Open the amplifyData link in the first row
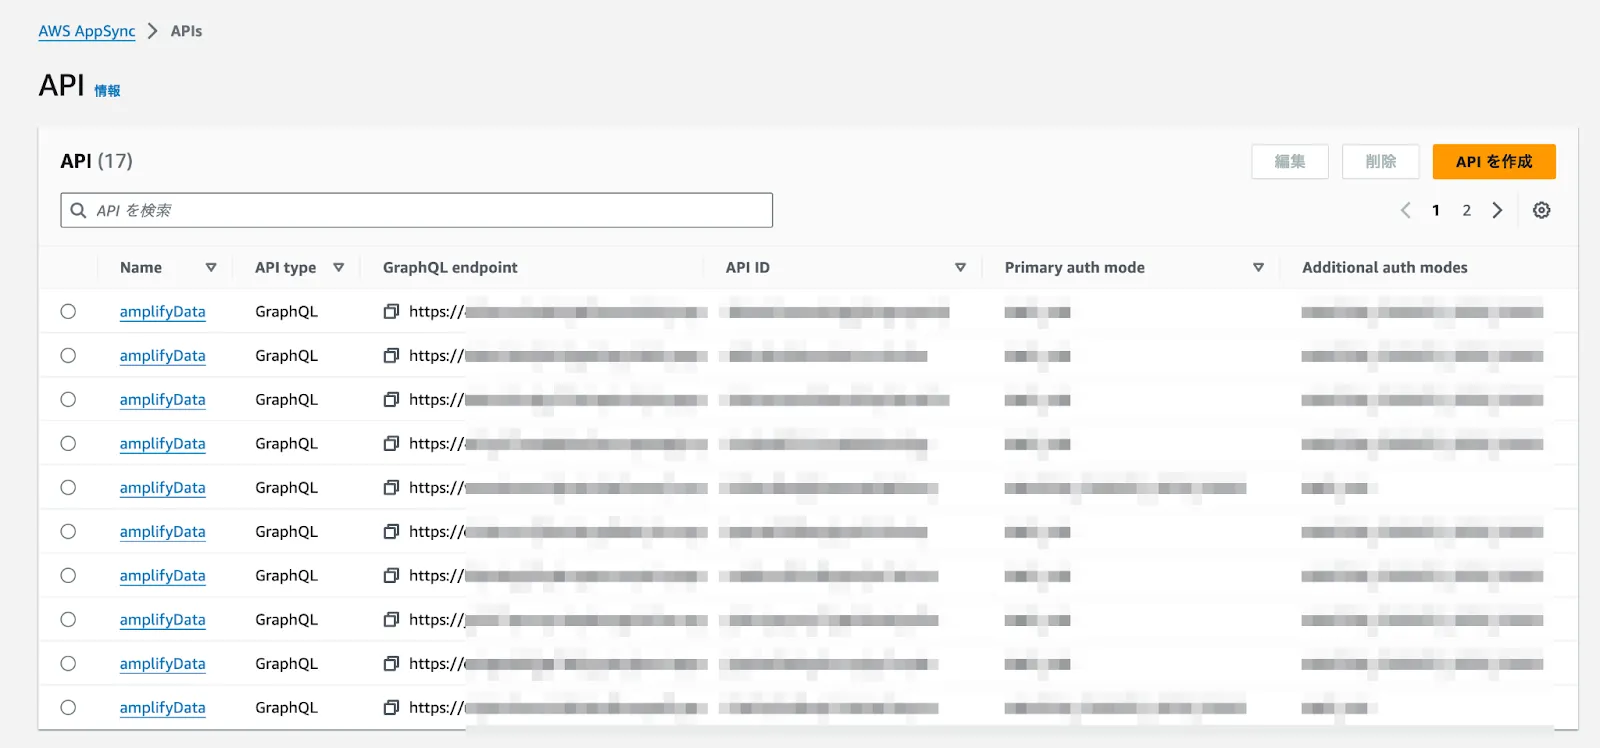This screenshot has width=1600, height=748. pyautogui.click(x=162, y=312)
